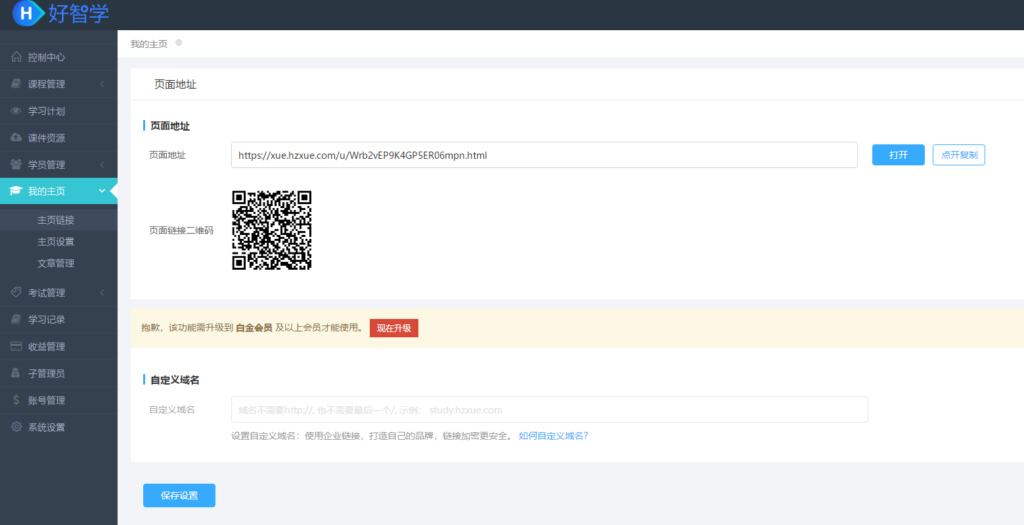The height and width of the screenshot is (525, 1024).
Task: Open 账号管理 in the sidebar
Action: click(59, 400)
